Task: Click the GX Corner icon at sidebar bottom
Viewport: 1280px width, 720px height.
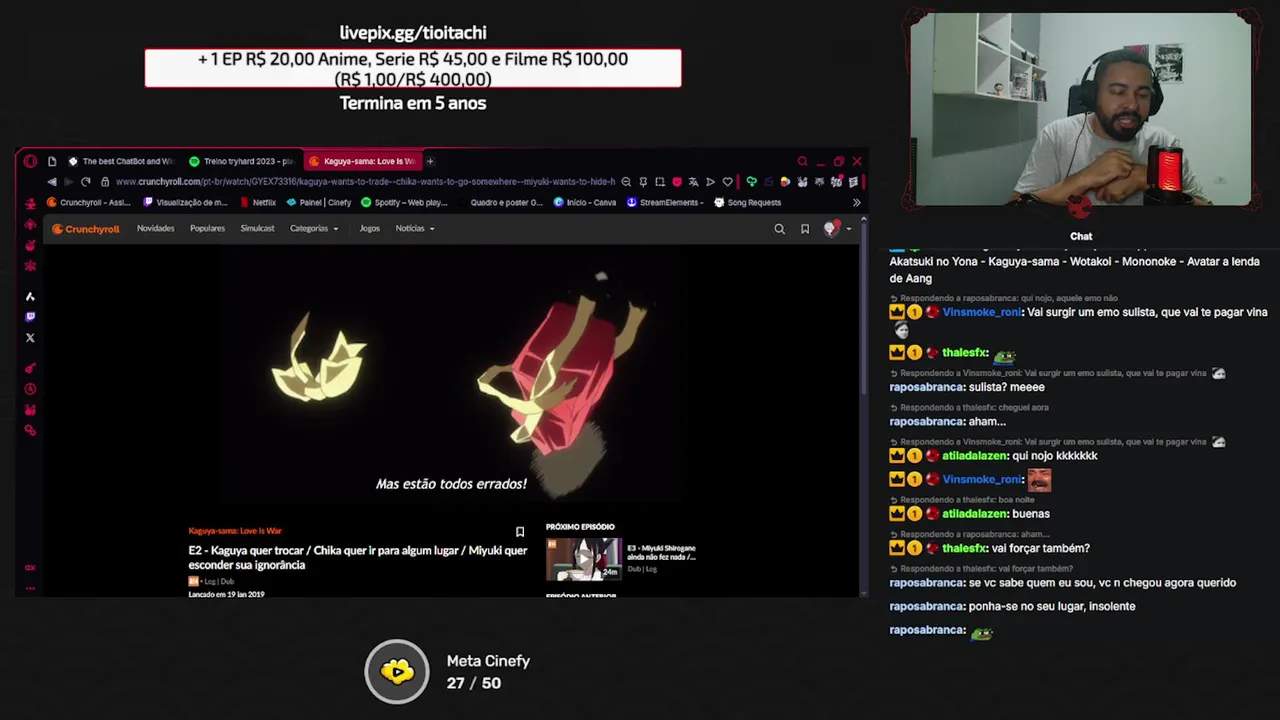Action: 30,567
